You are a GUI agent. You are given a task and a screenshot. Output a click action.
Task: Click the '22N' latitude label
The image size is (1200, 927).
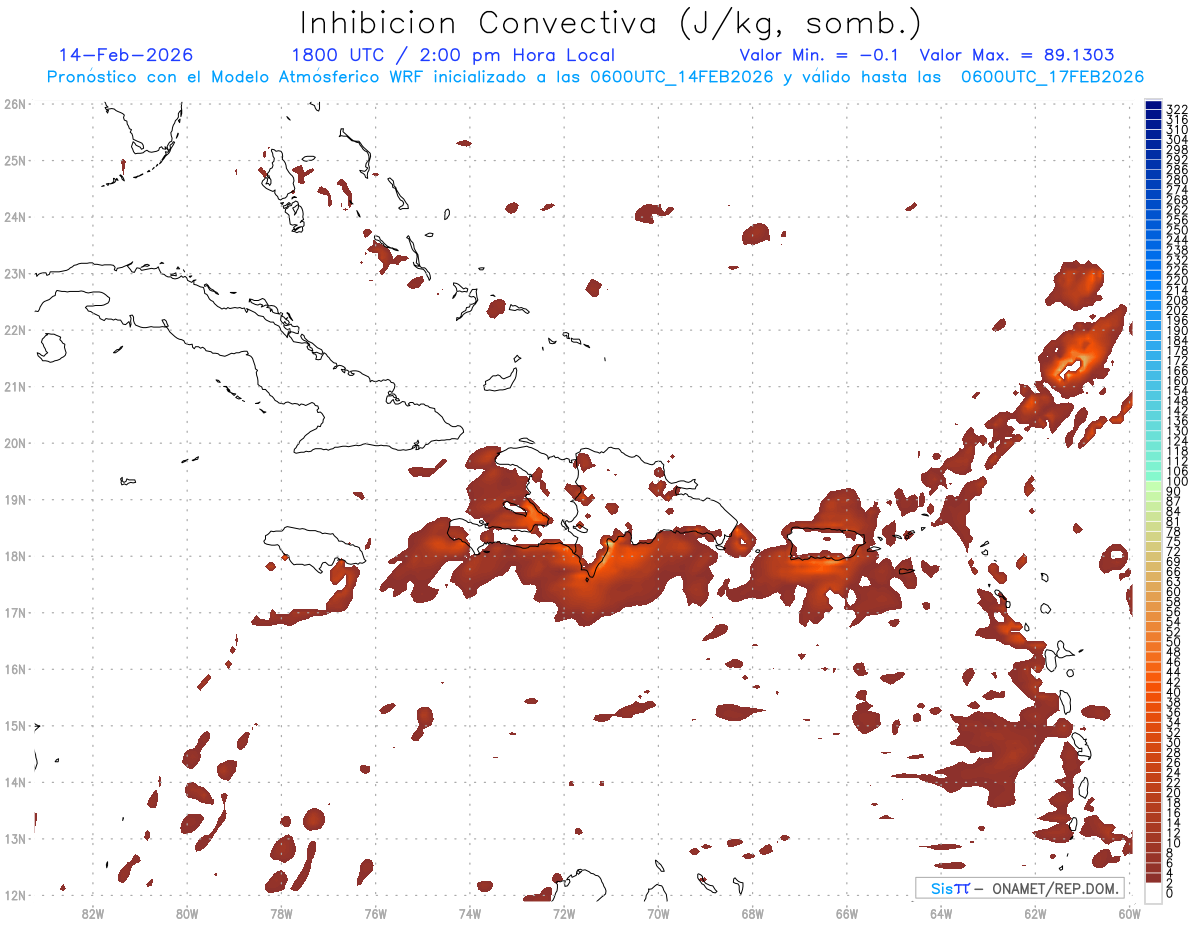[x=15, y=330]
